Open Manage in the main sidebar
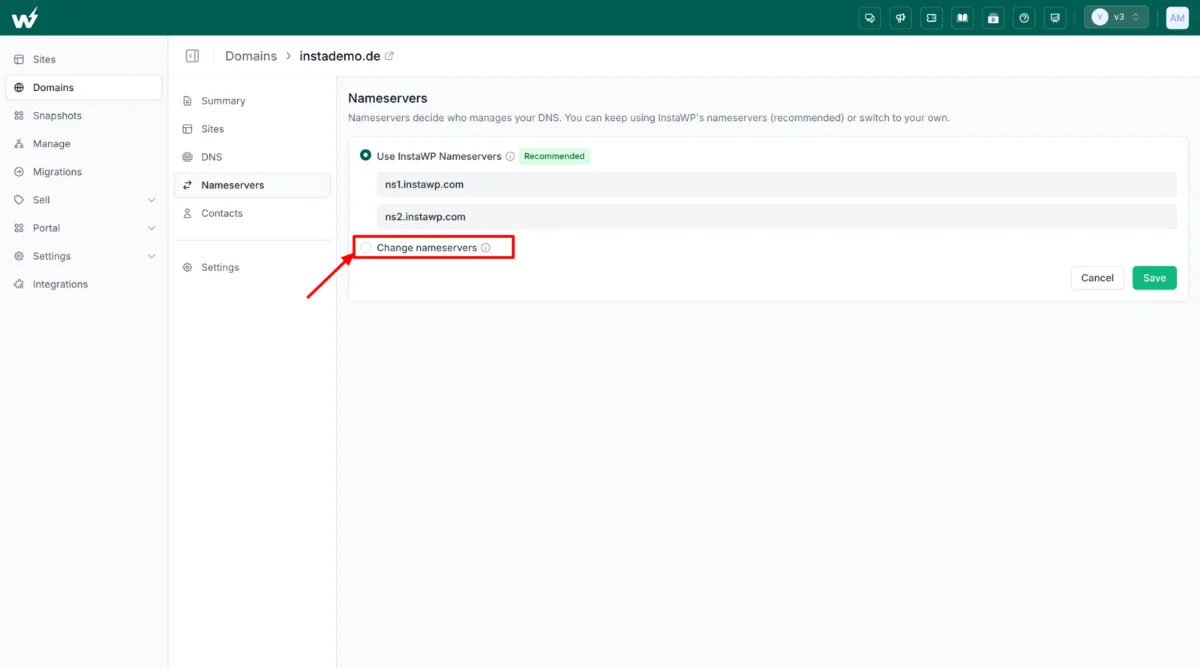This screenshot has height=668, width=1200. pos(84,144)
